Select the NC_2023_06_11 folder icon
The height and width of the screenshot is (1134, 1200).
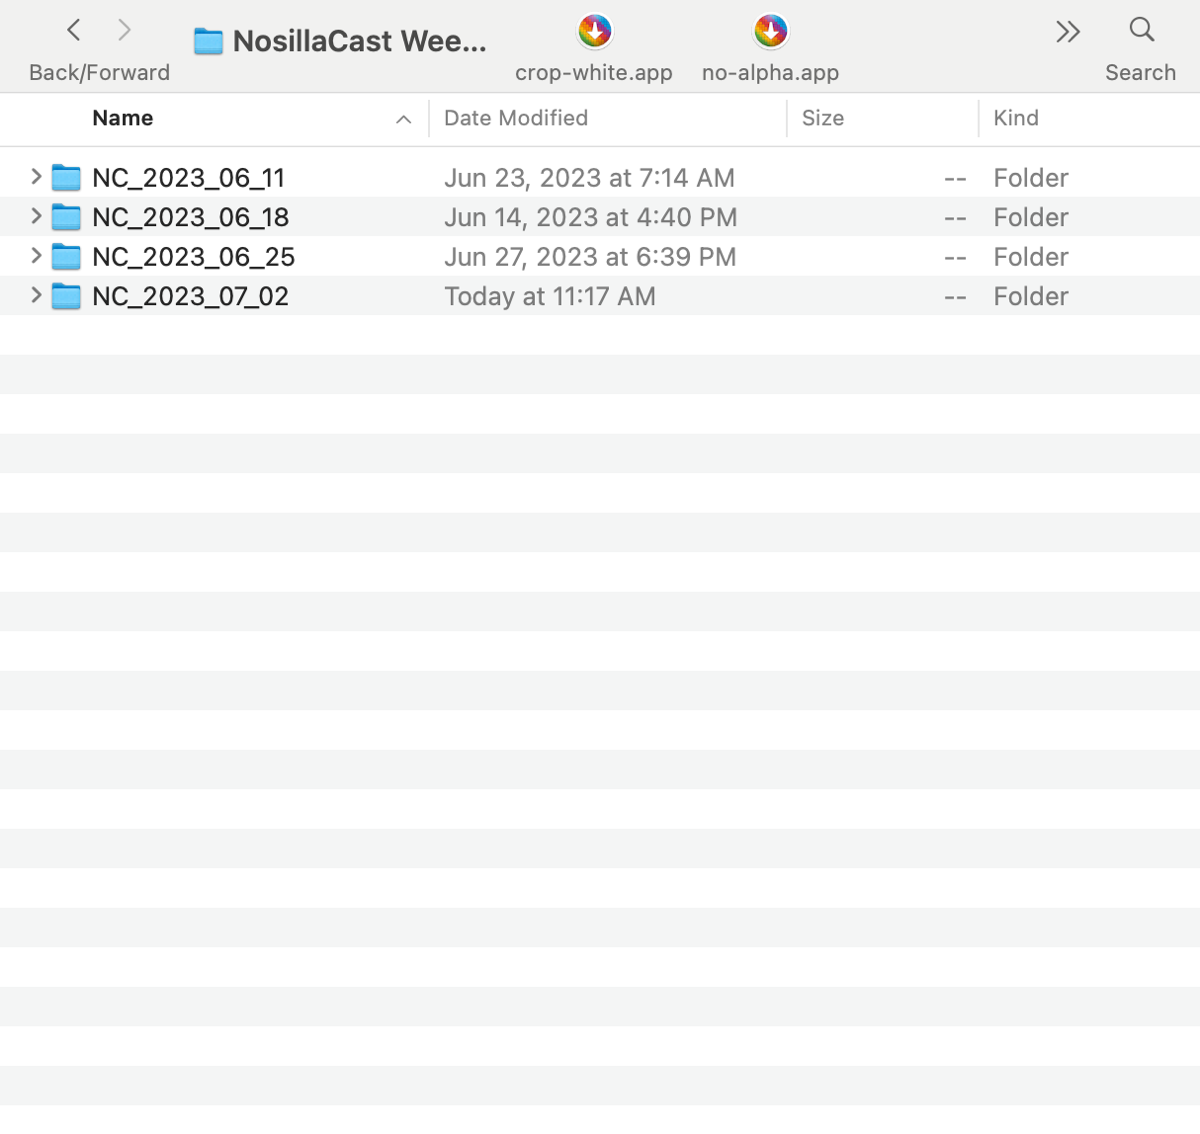(x=66, y=178)
